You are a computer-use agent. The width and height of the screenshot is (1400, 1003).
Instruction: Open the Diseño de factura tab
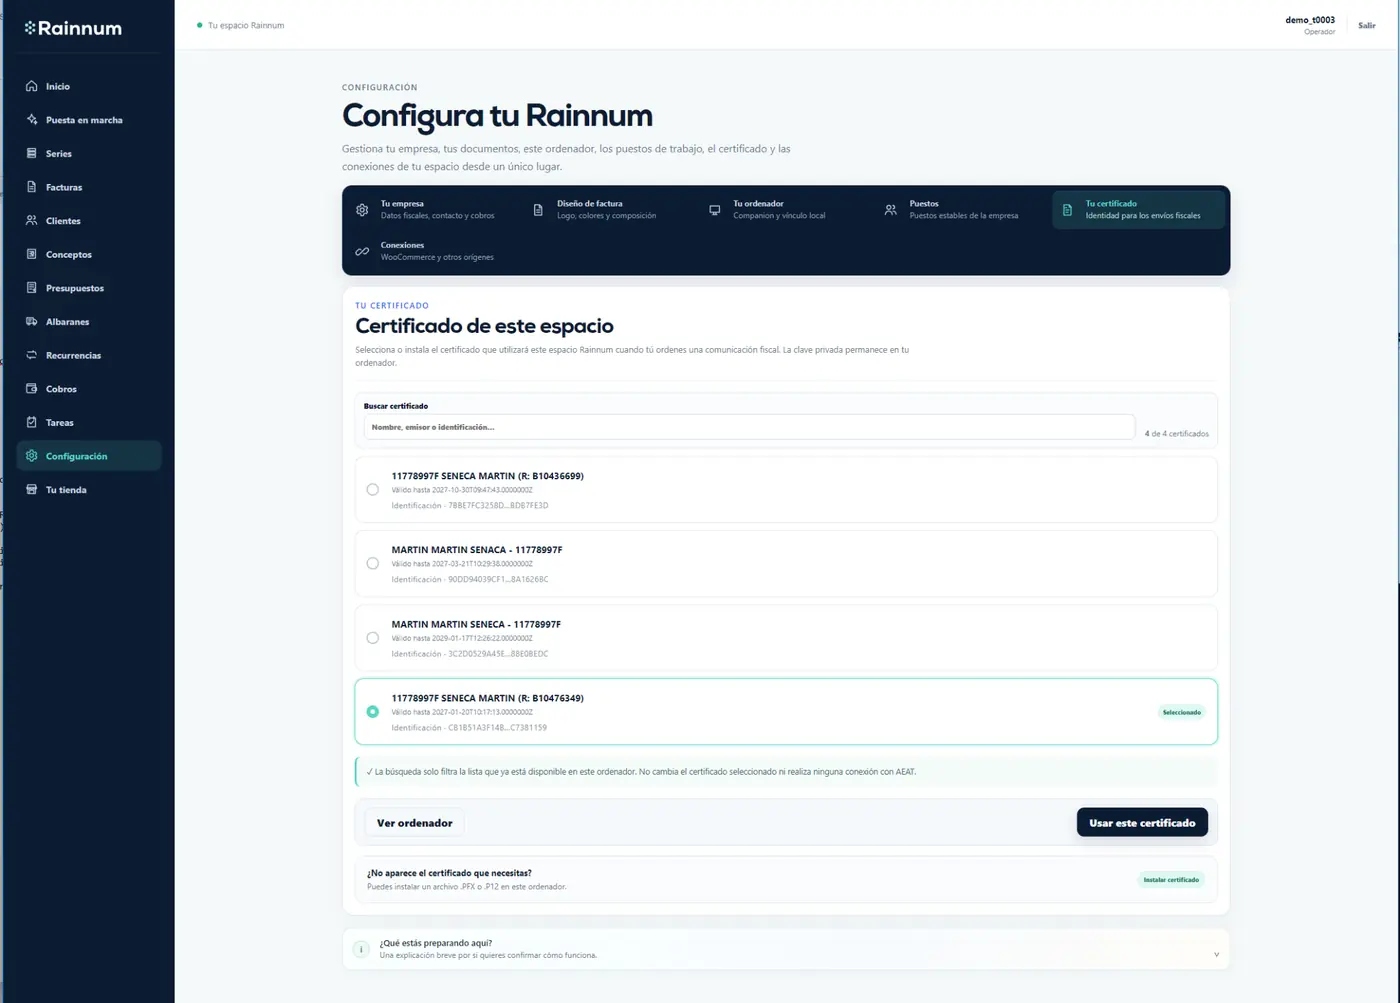(598, 209)
